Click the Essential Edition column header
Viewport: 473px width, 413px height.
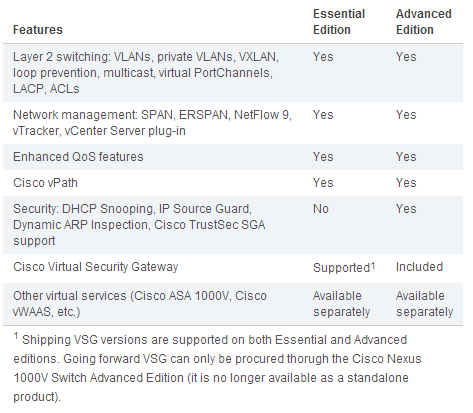[x=339, y=22]
